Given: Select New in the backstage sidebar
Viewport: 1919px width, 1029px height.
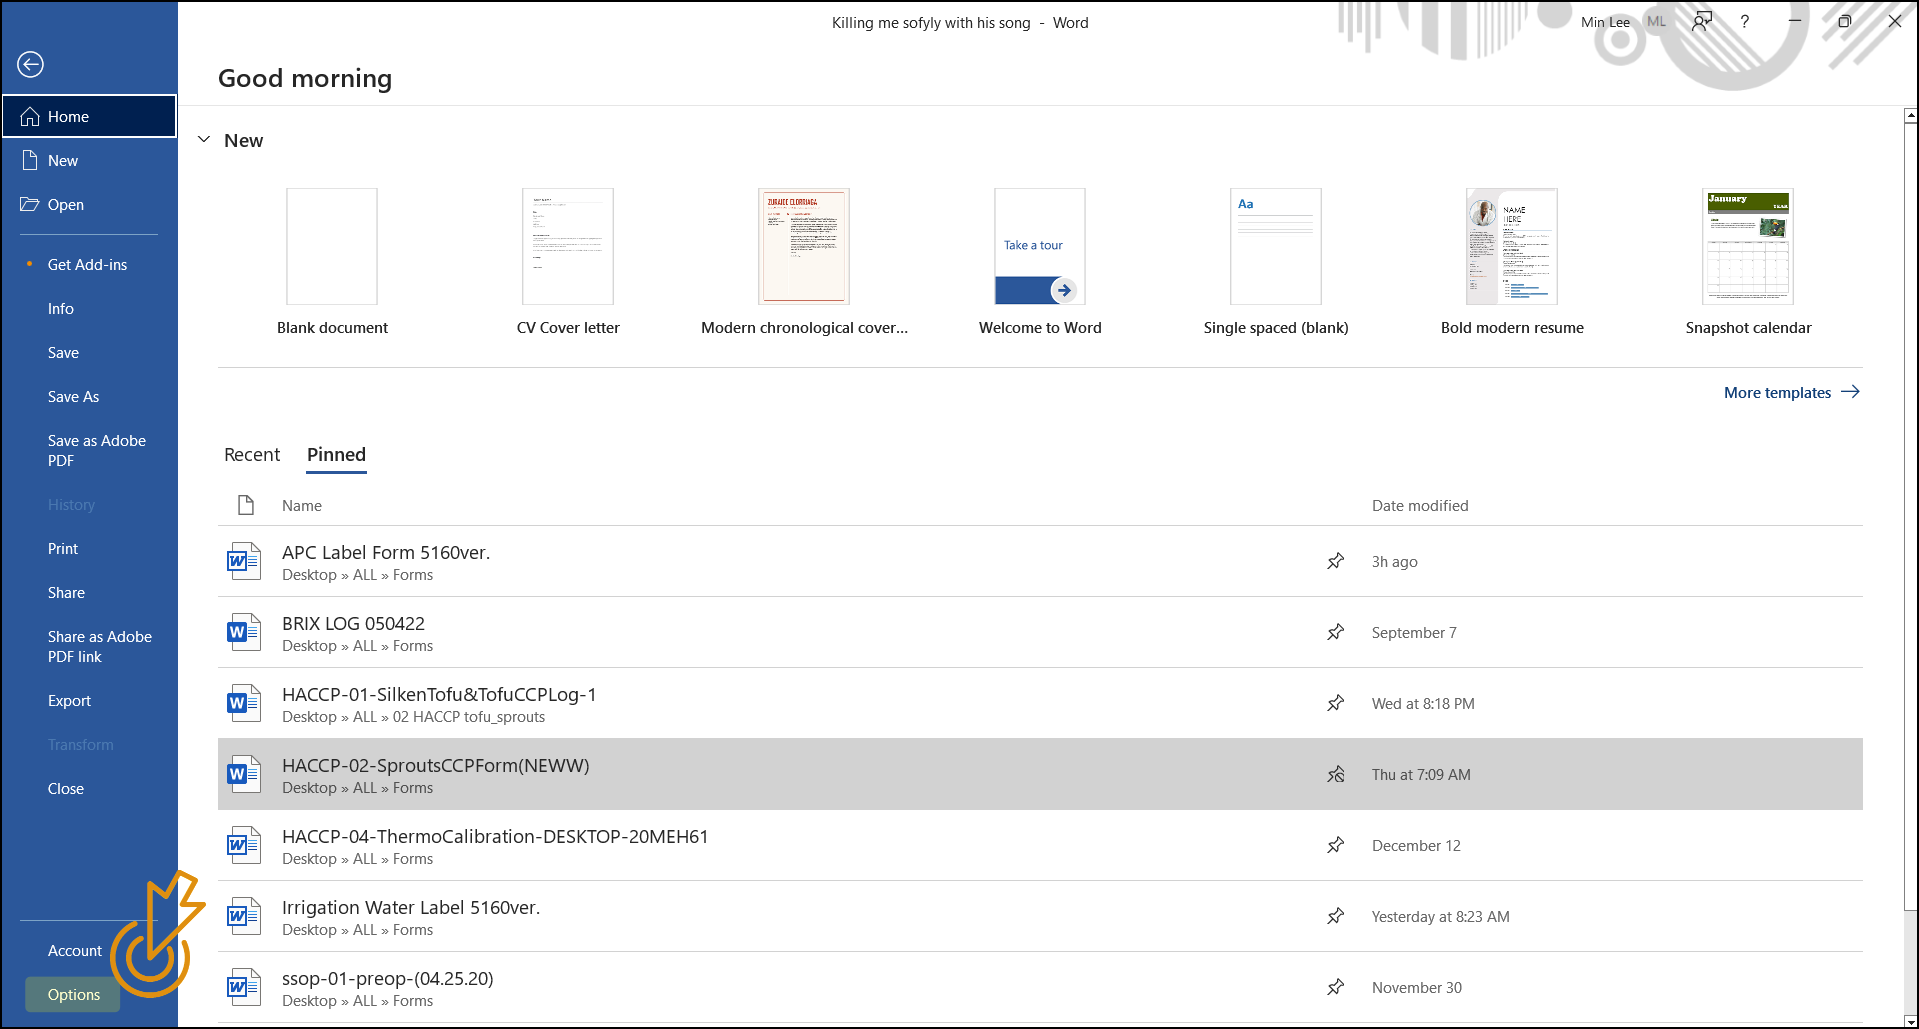Looking at the screenshot, I should (x=89, y=160).
